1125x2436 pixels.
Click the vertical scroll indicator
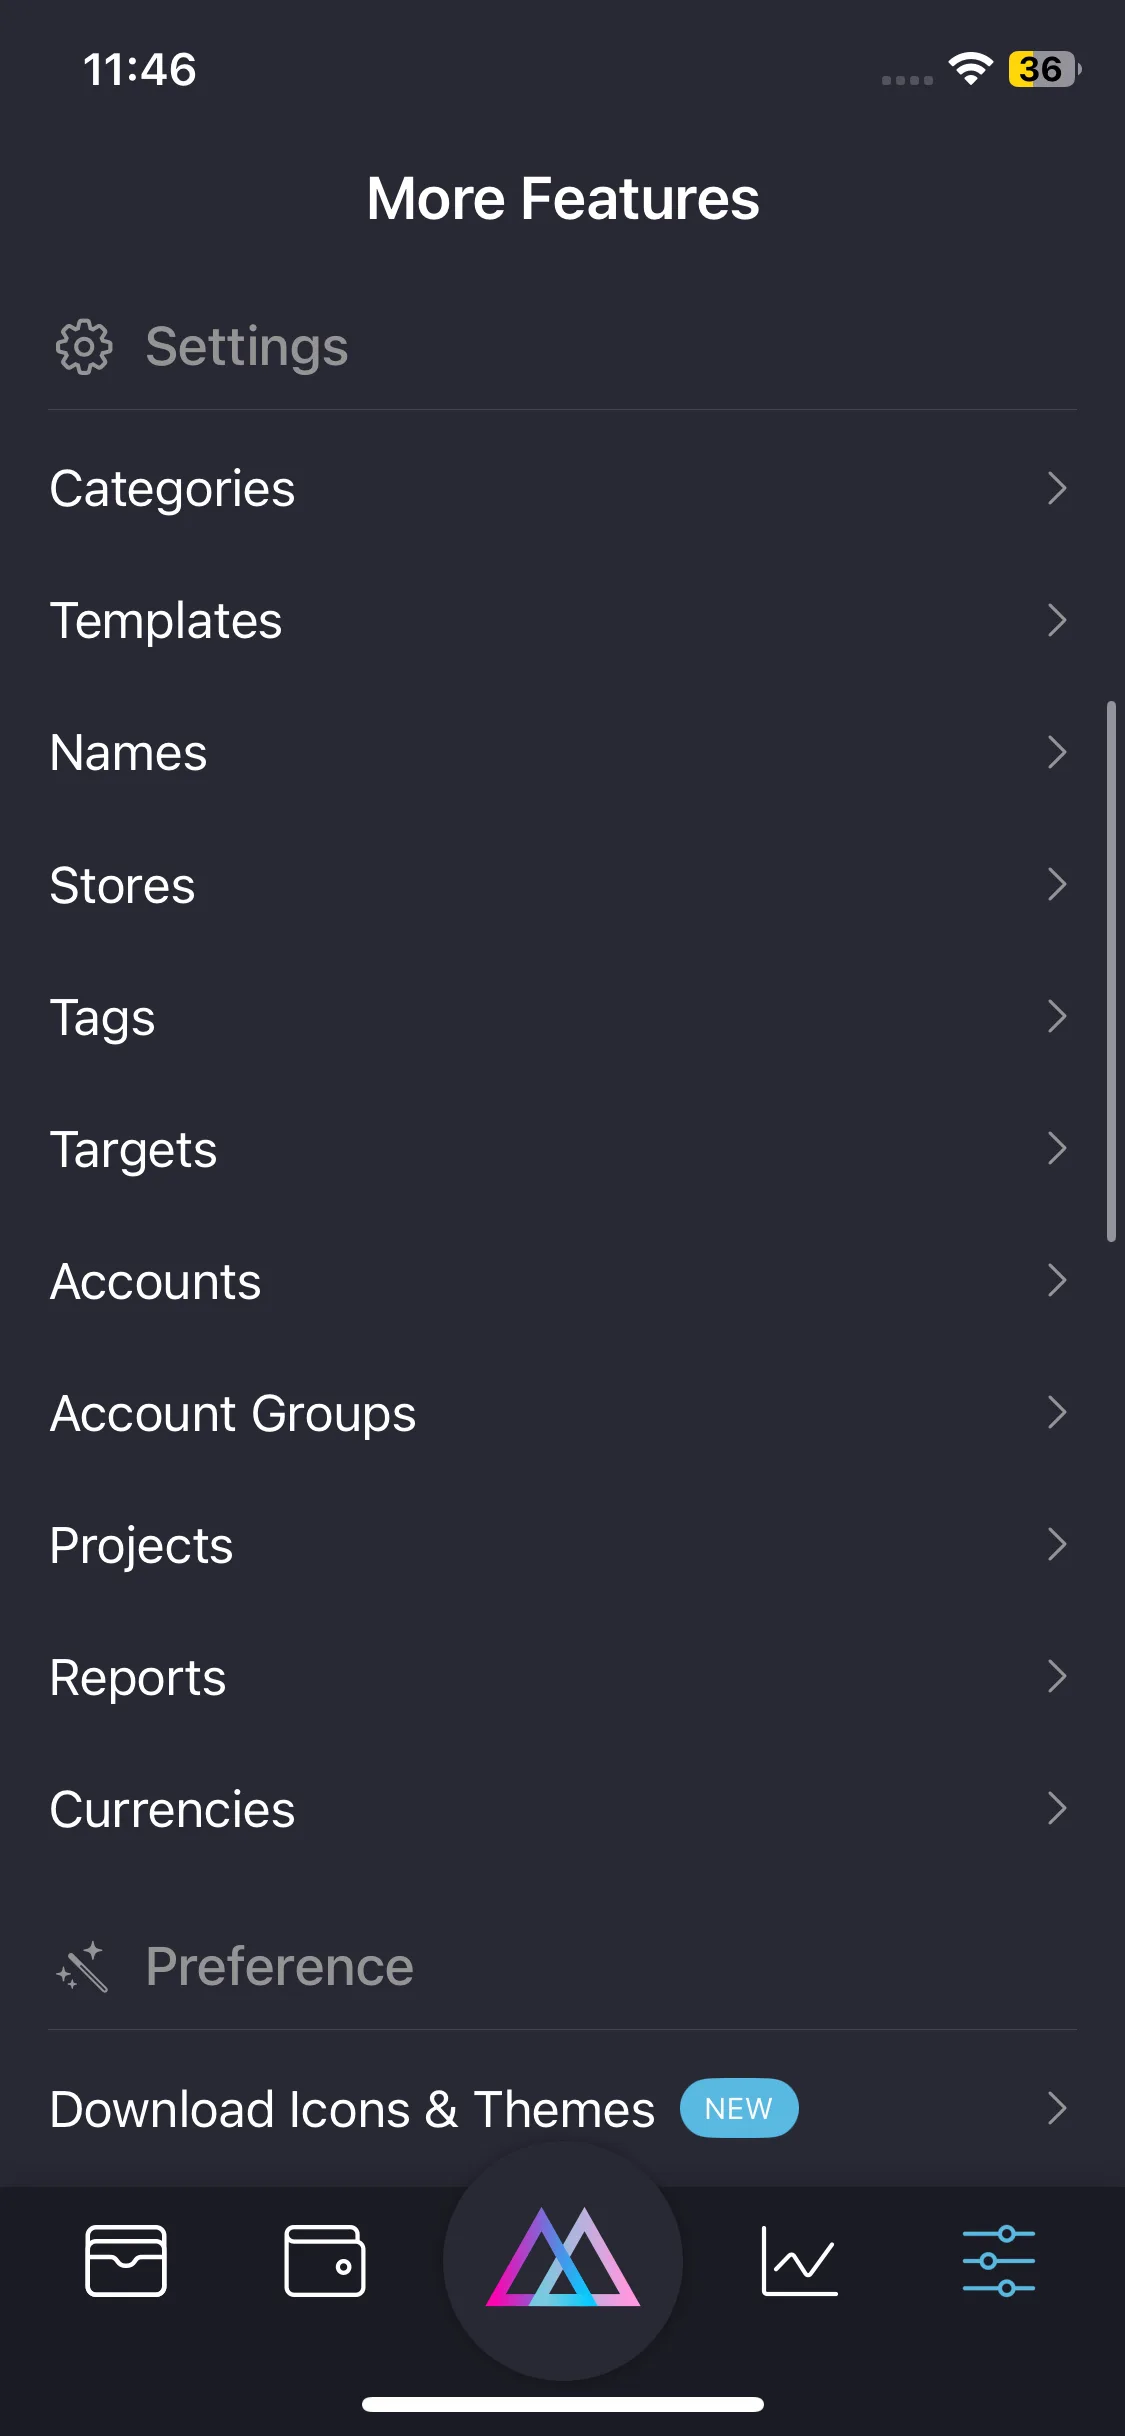(1111, 970)
